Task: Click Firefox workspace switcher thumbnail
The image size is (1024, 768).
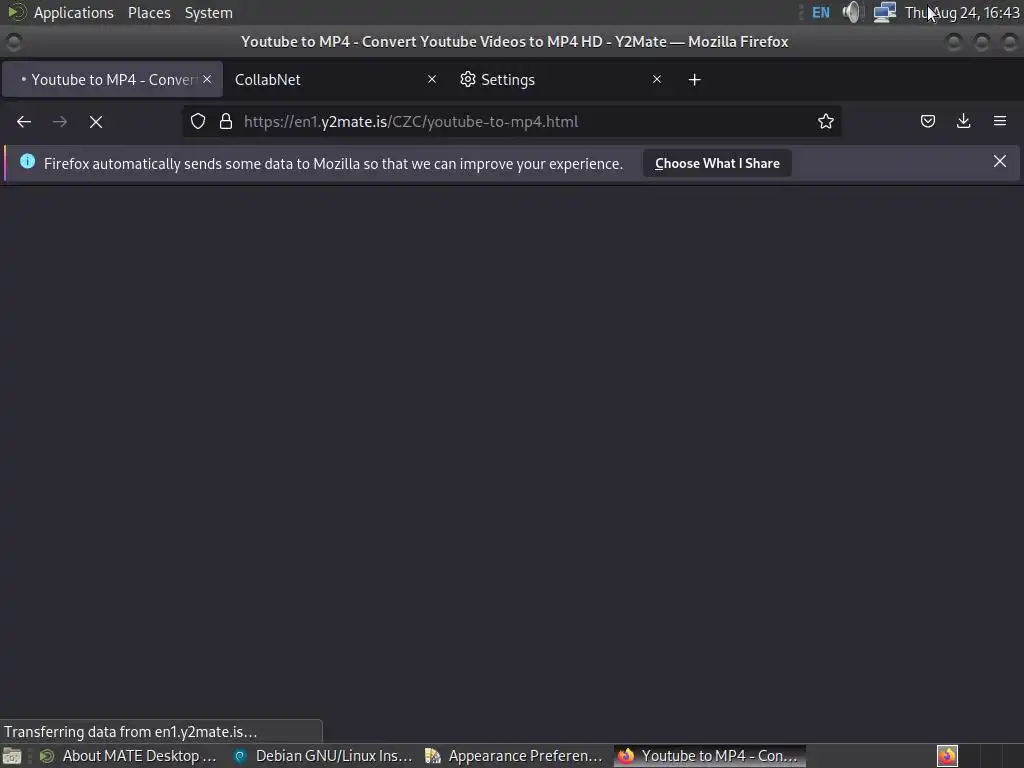Action: click(x=948, y=756)
